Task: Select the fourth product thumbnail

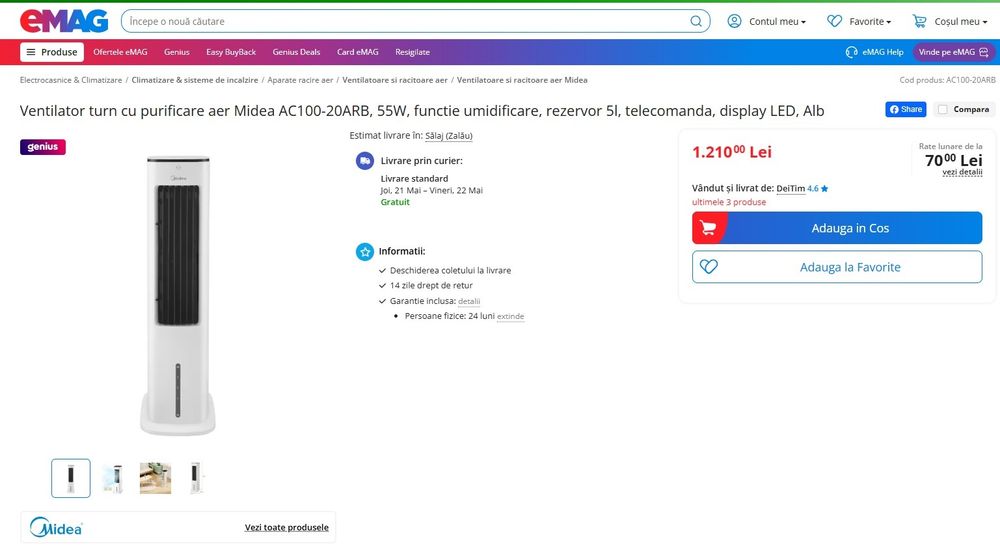Action: [x=197, y=478]
